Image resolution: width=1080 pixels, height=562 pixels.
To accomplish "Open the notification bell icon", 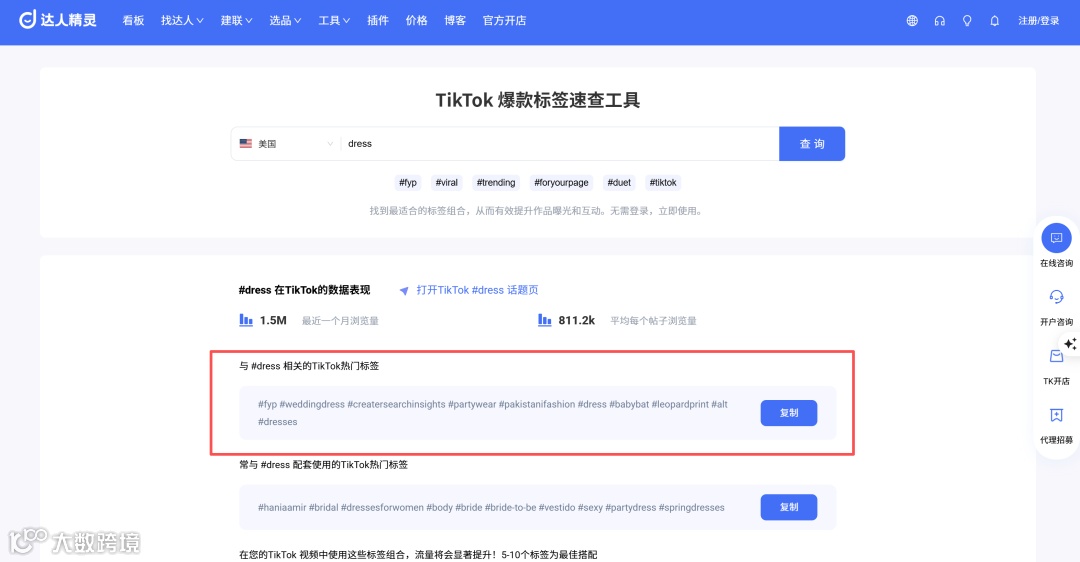I will 995,21.
